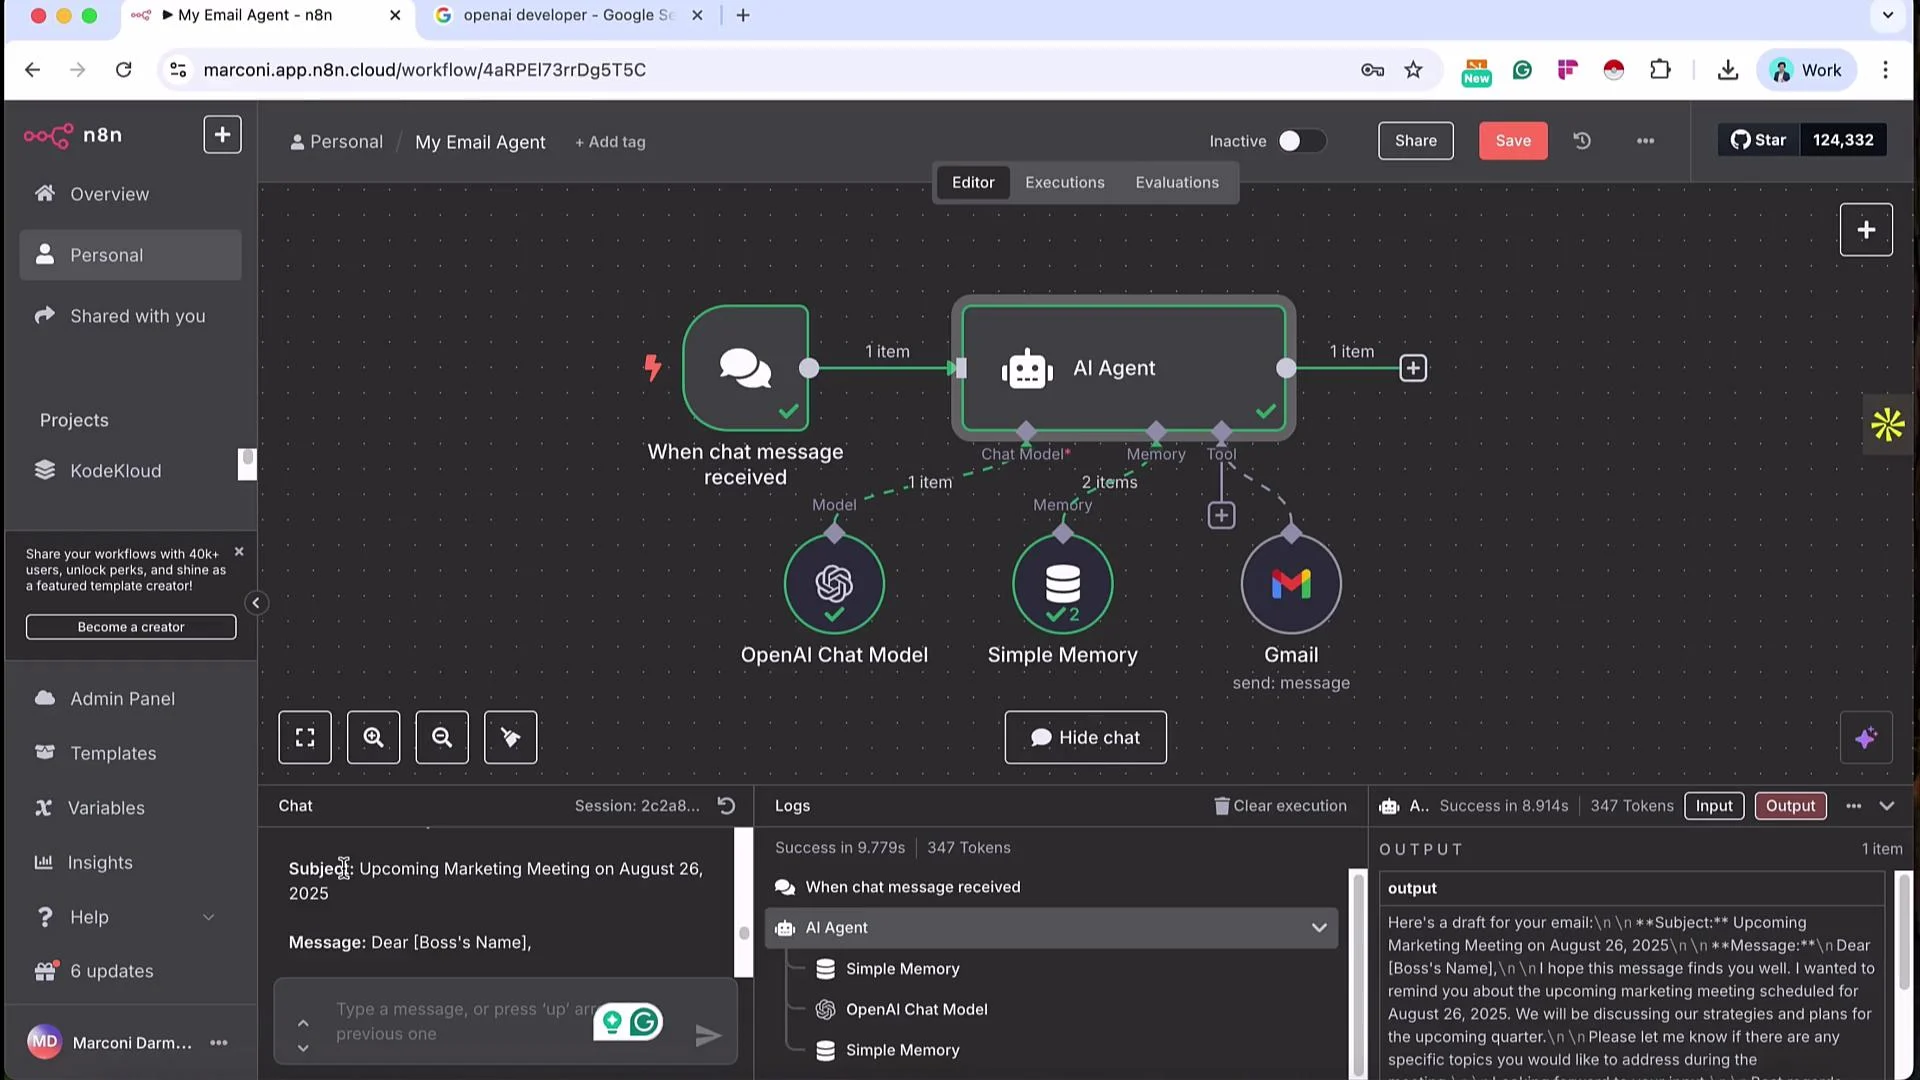Dismiss the template creator promo
The height and width of the screenshot is (1080, 1920).
click(x=239, y=551)
